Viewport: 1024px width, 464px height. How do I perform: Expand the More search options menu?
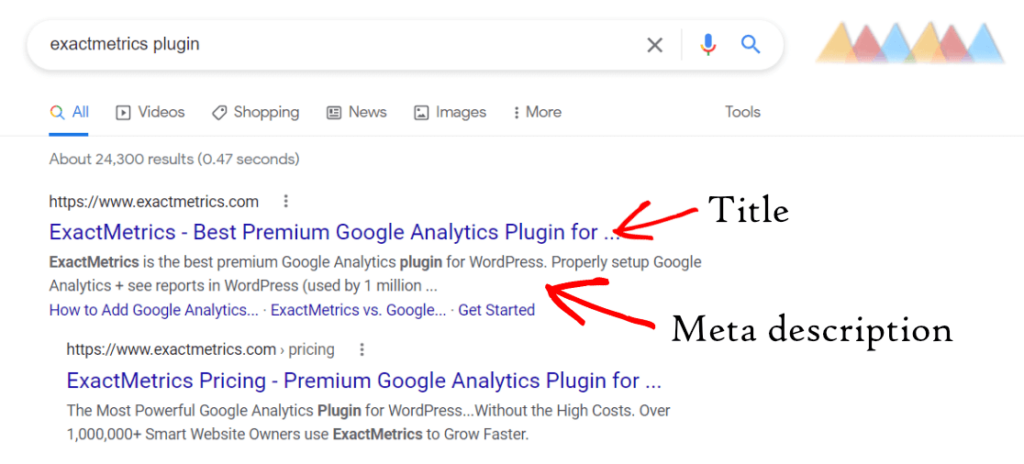(x=537, y=112)
